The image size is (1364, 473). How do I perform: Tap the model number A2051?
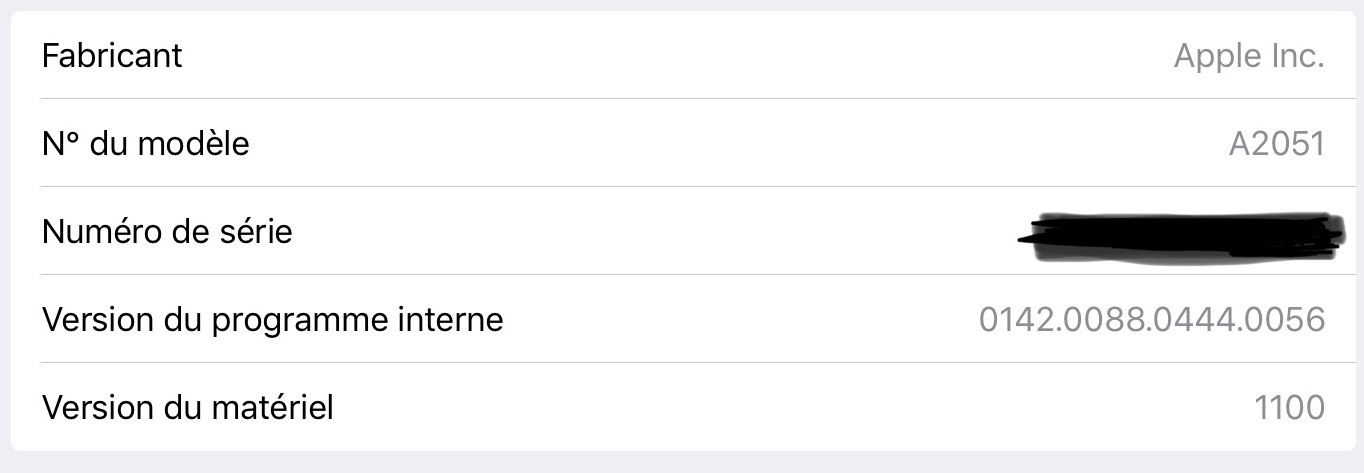tap(1276, 144)
